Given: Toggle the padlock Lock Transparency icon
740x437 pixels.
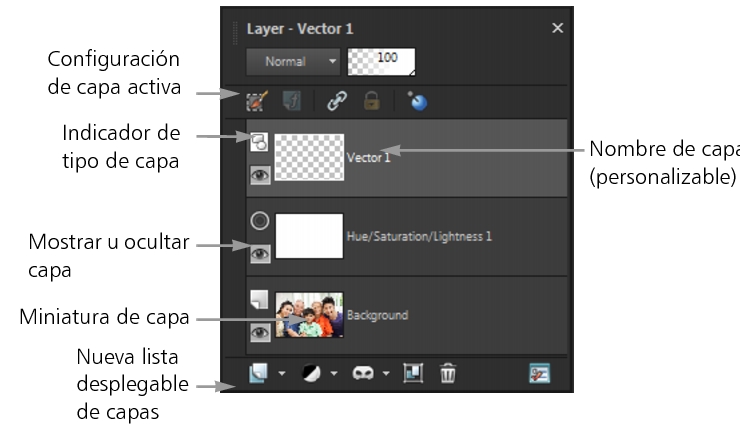Looking at the screenshot, I should click(x=375, y=100).
